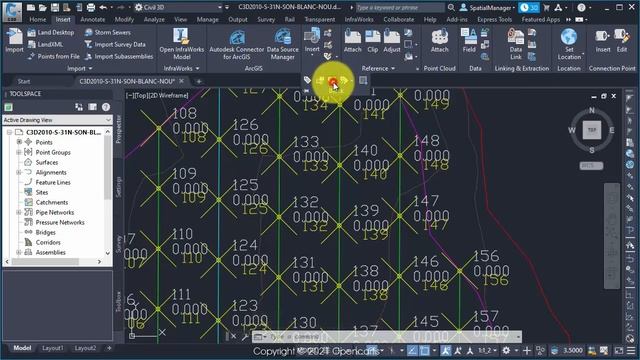The height and width of the screenshot is (360, 640).
Task: Undo the last action
Action: pos(103,7)
